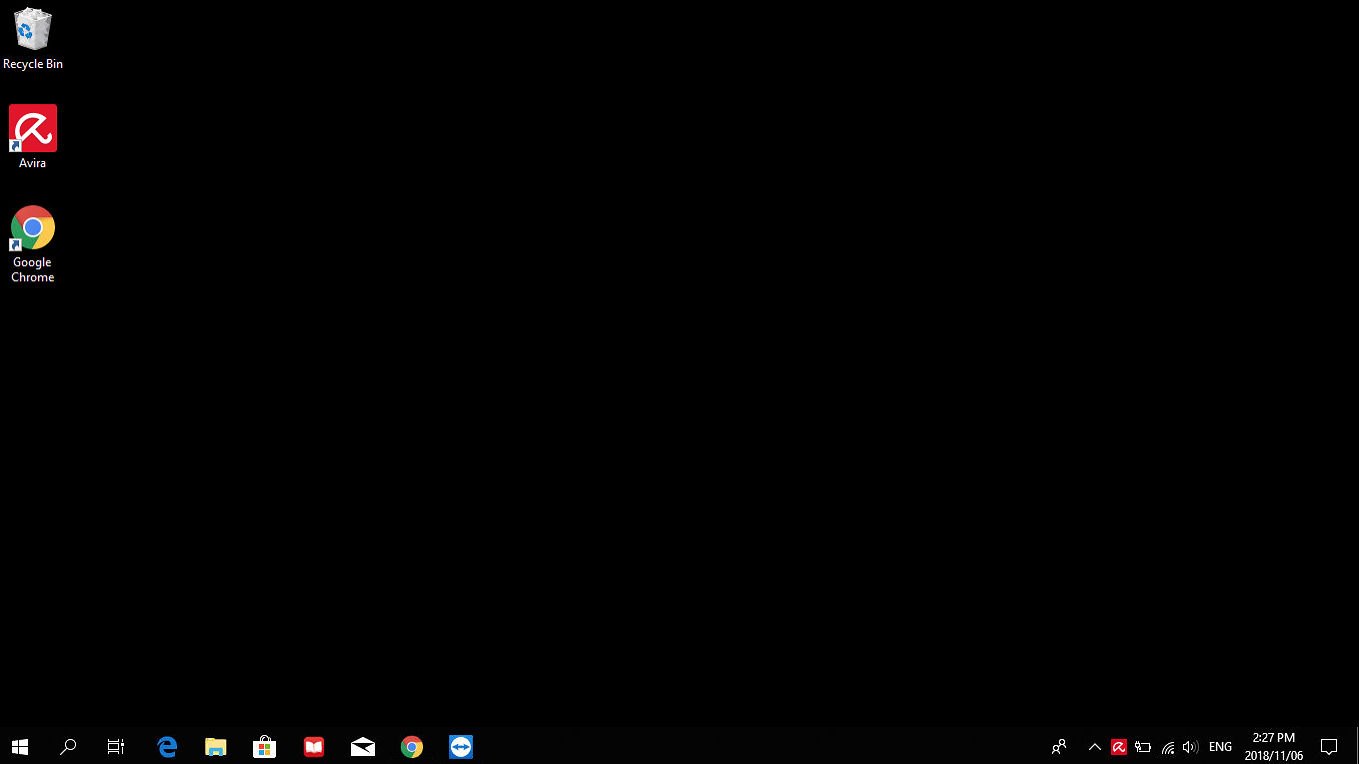Open Task View from taskbar
Screen dimensions: 1359x764
pos(116,746)
